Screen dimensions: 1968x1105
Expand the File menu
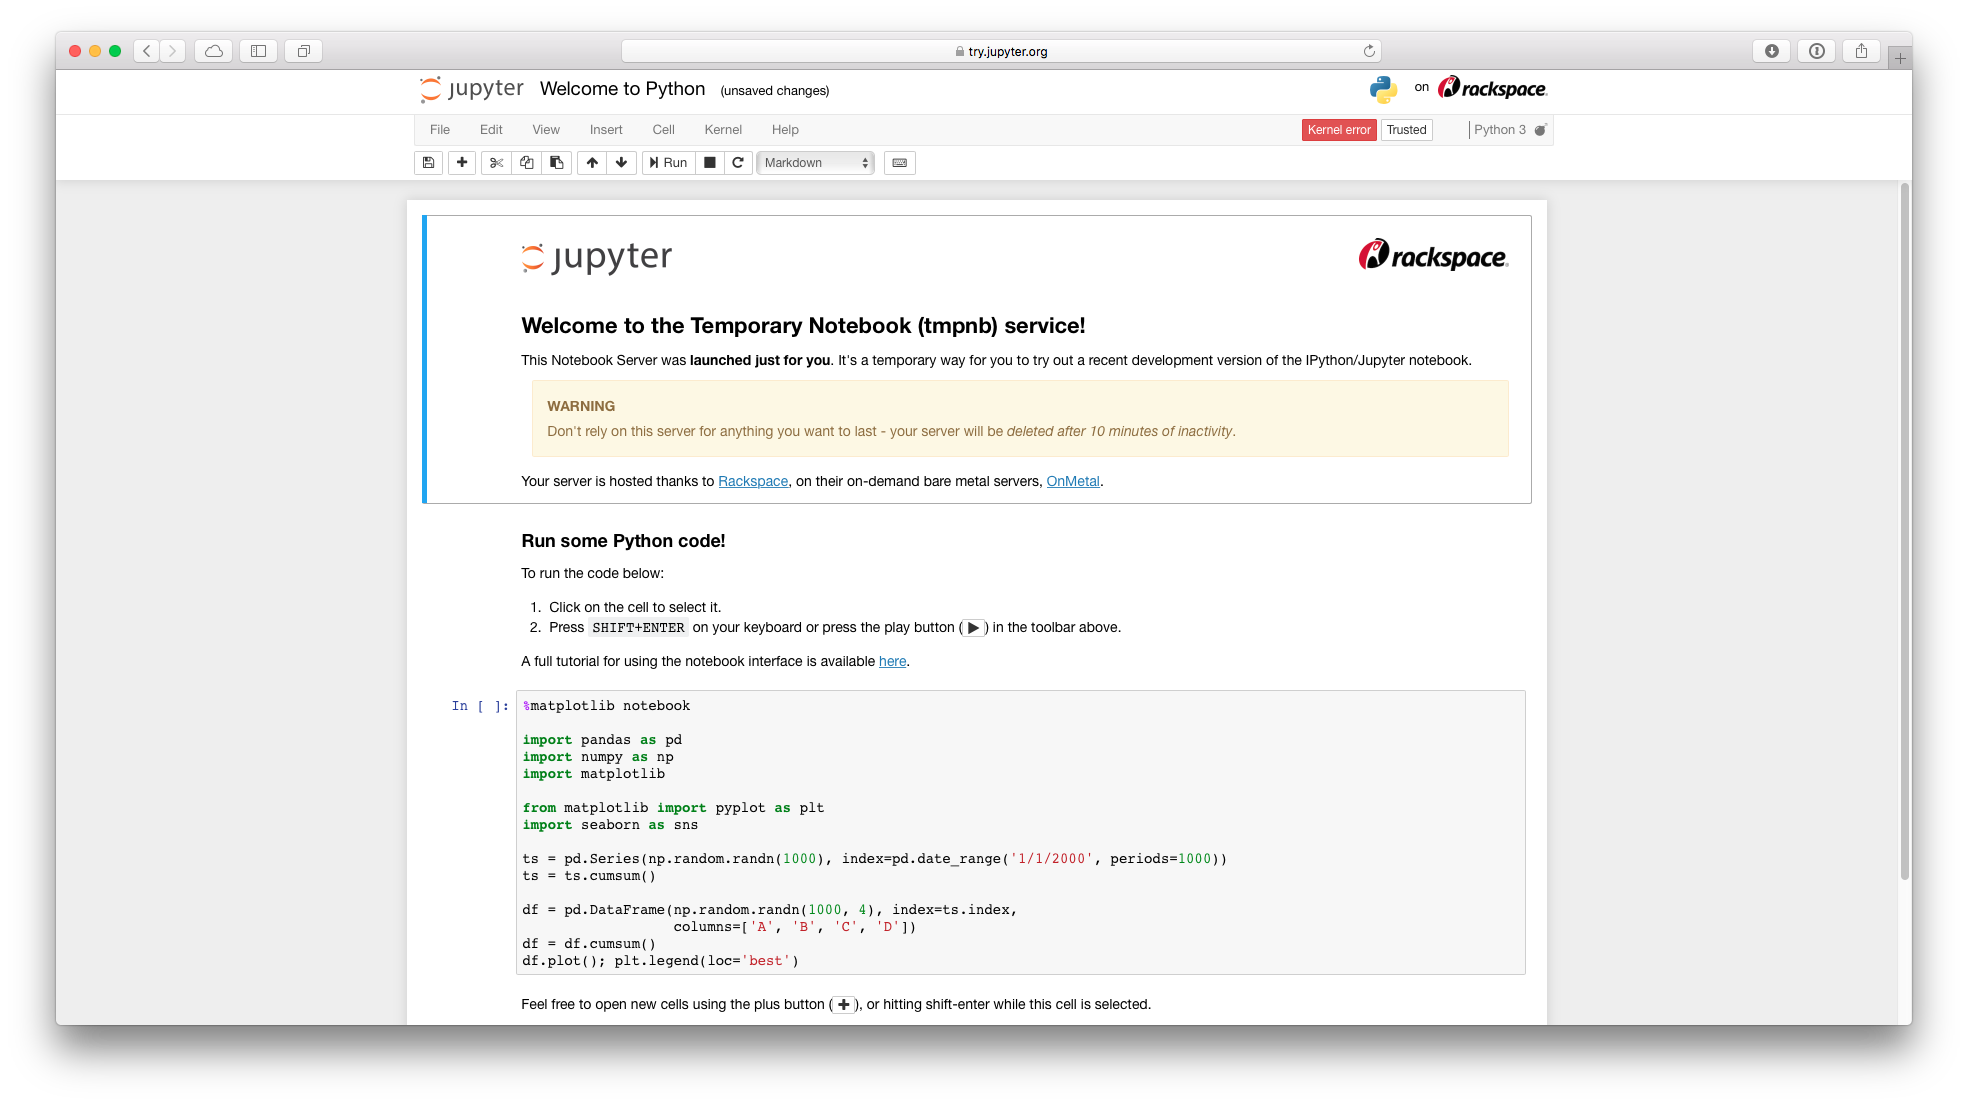tap(439, 130)
